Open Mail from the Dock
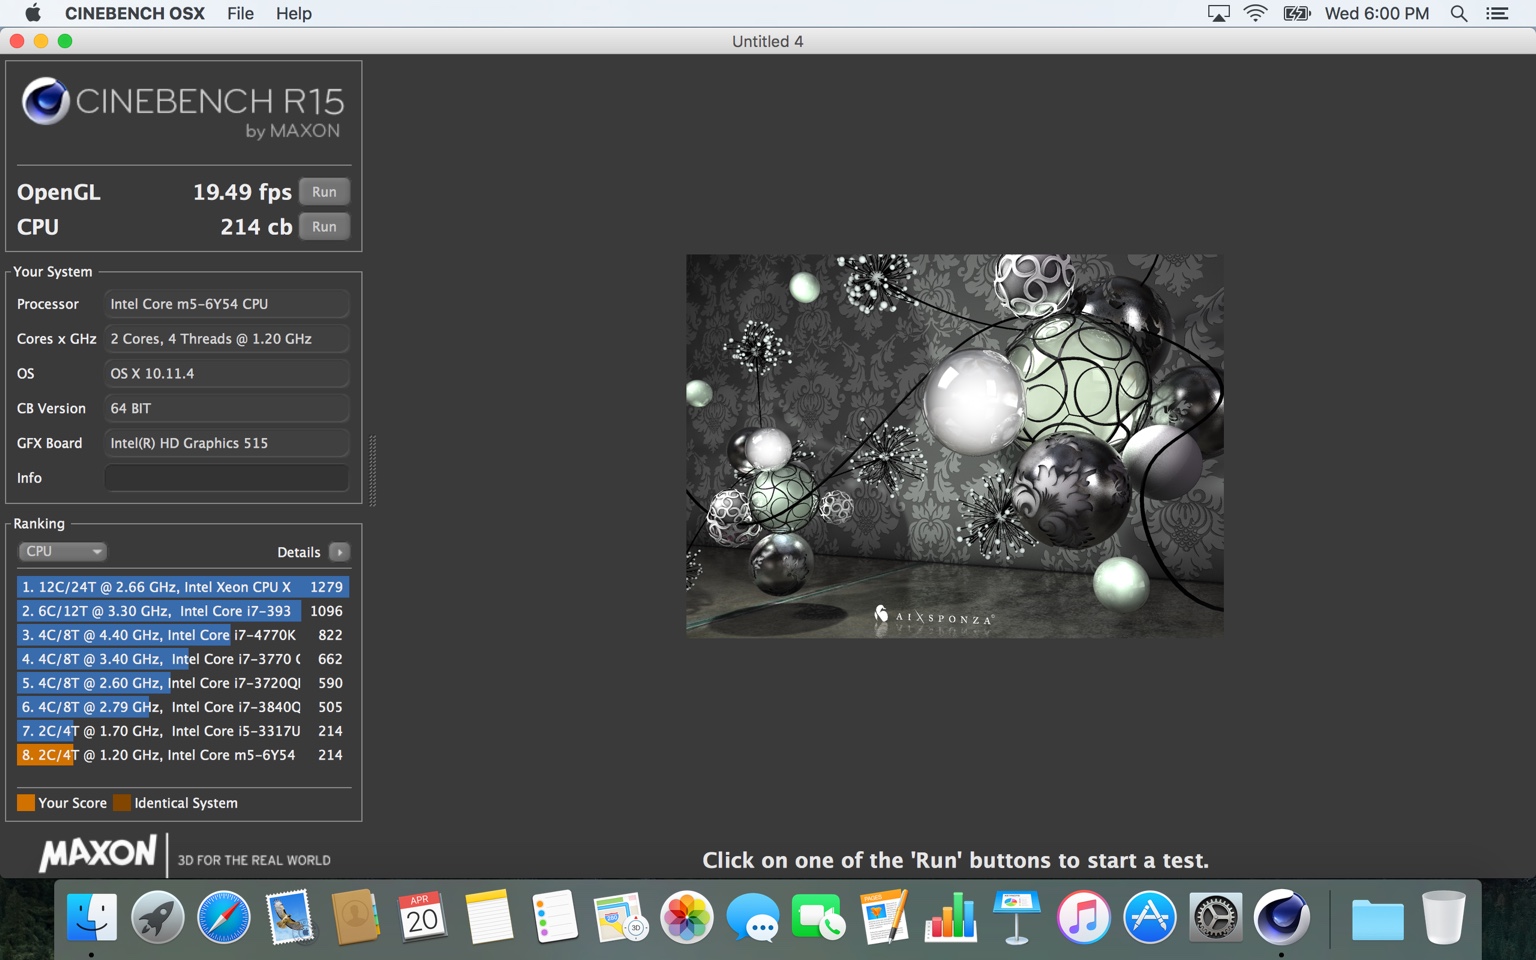Screen dimensions: 1536x960 tap(290, 917)
